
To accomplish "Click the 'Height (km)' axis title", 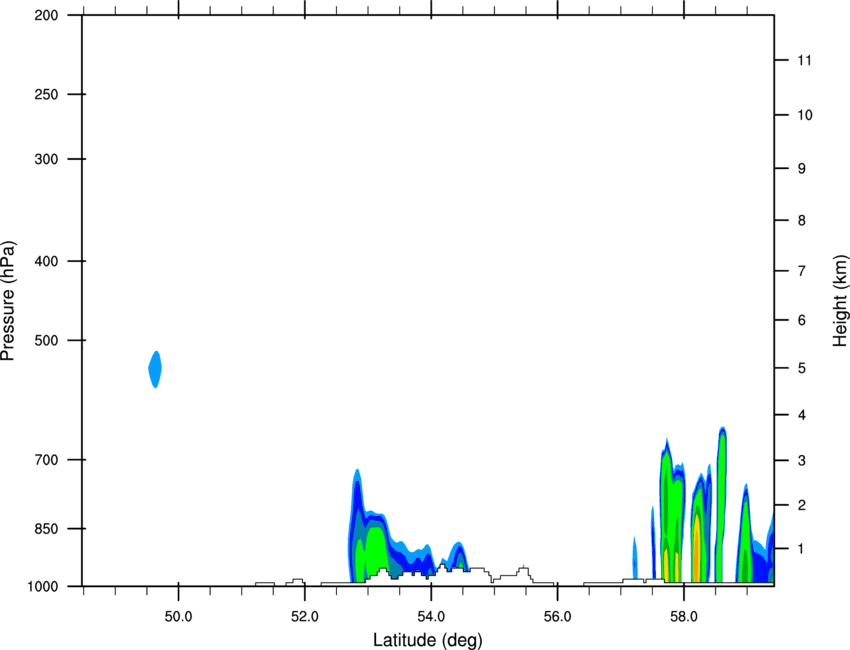I will tap(840, 300).
